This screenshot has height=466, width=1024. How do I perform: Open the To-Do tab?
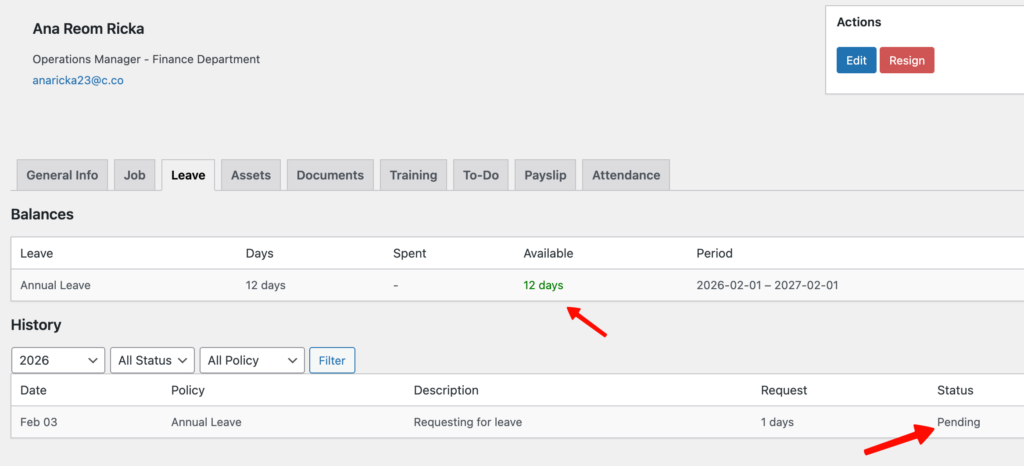(481, 175)
